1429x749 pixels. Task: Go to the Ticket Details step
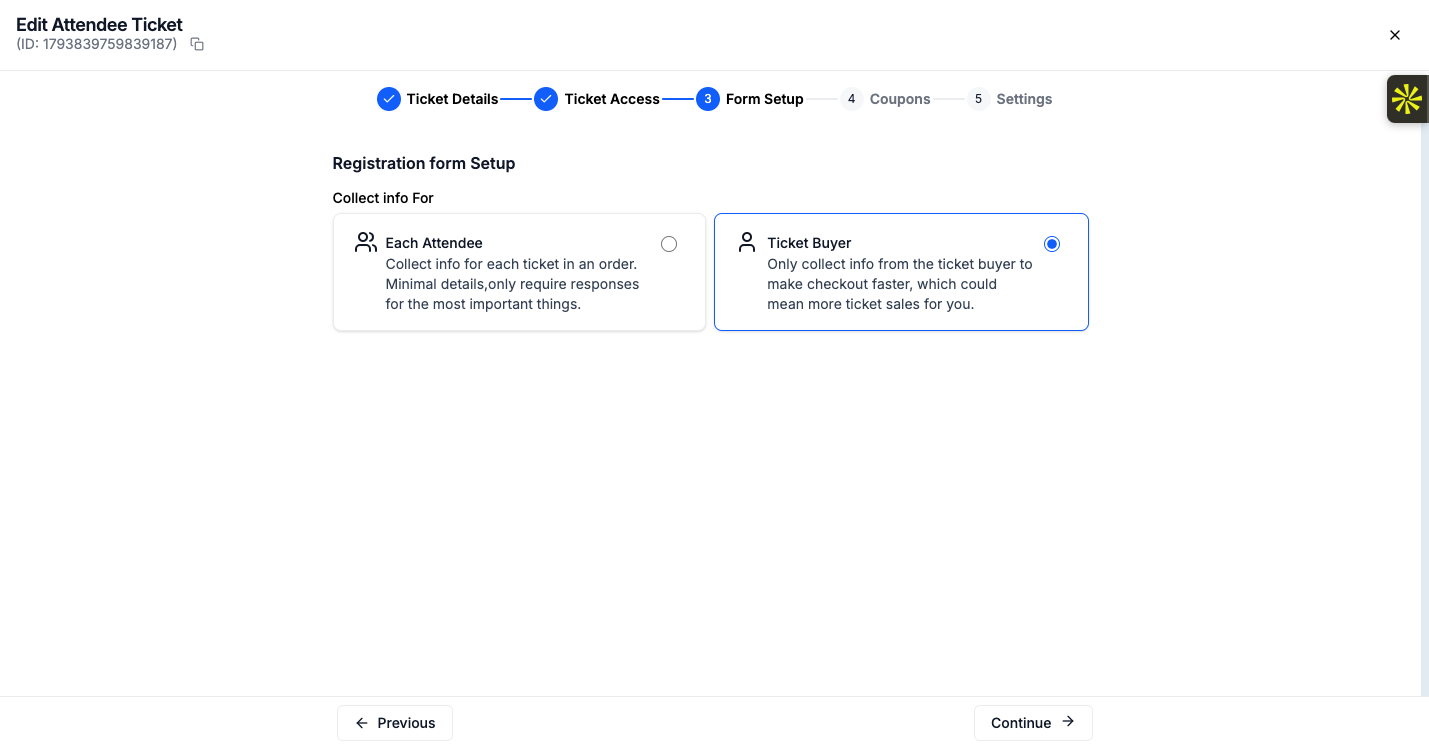pyautogui.click(x=438, y=99)
